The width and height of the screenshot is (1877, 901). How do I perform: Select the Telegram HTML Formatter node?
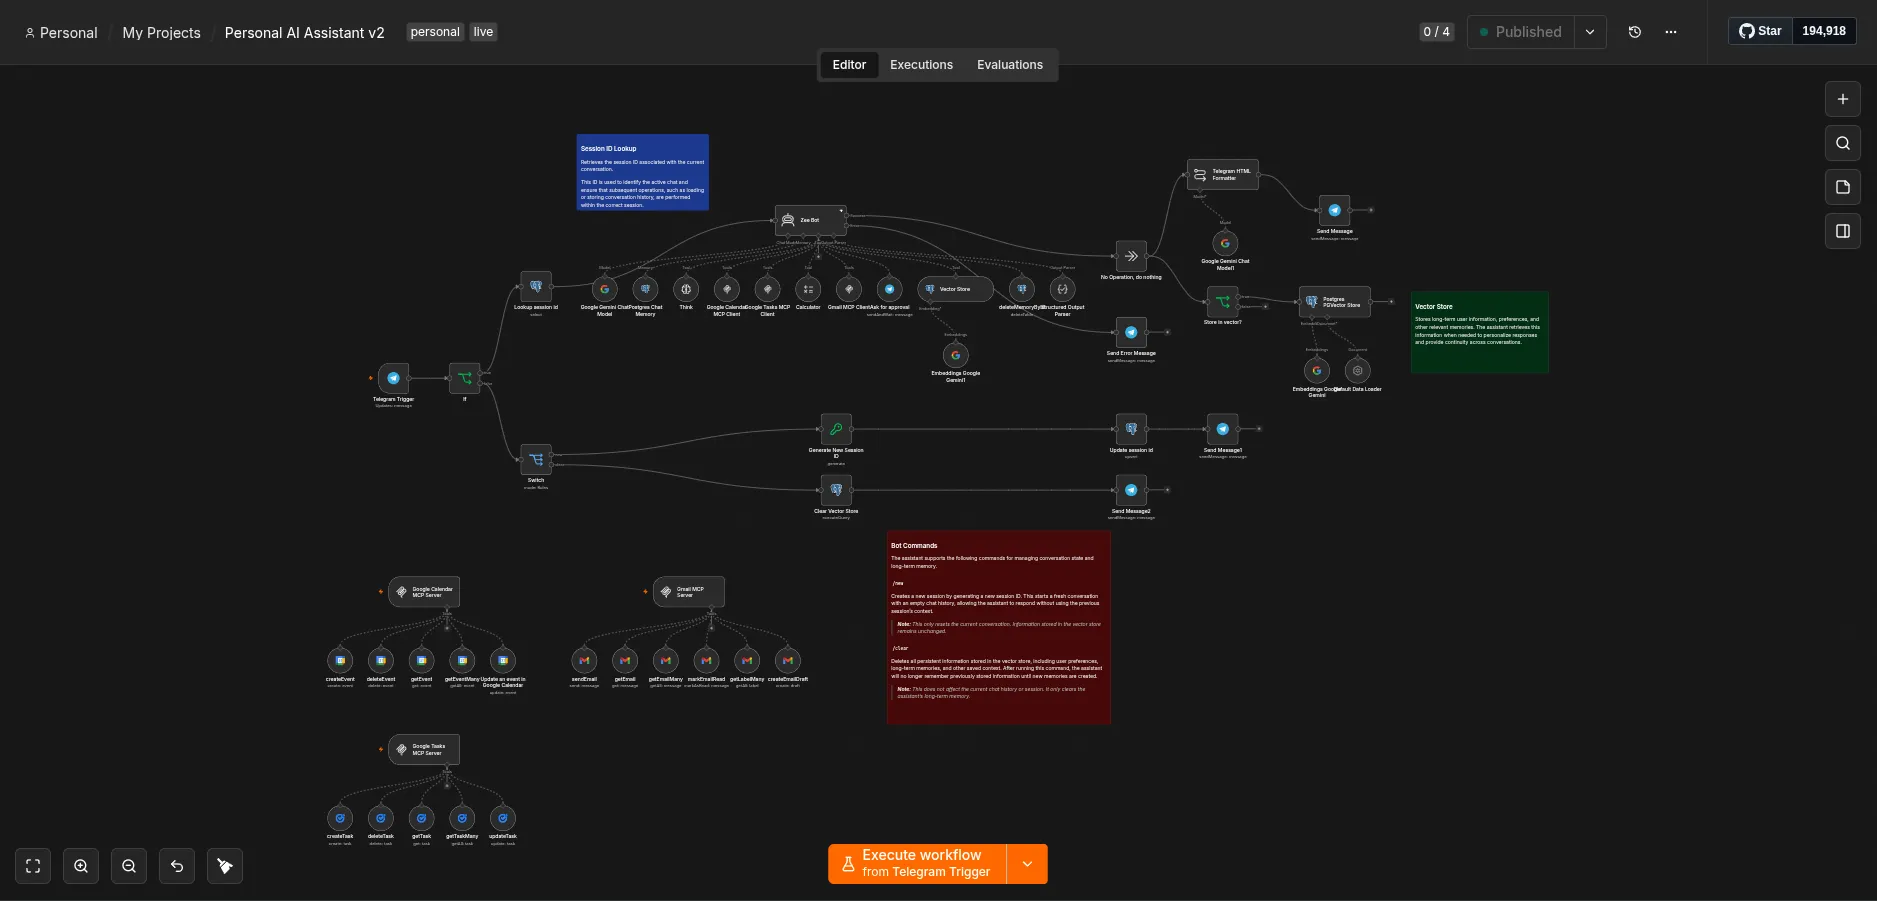(1223, 175)
